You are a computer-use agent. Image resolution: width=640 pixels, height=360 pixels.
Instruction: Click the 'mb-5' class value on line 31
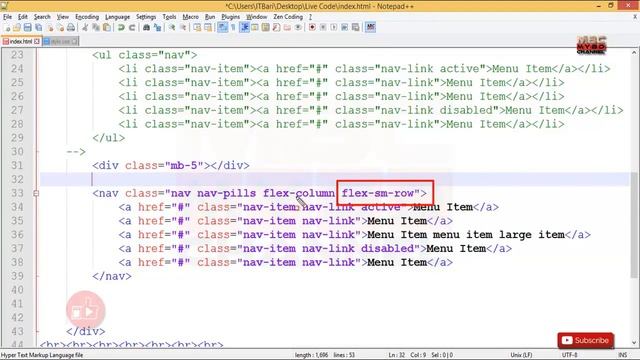[184, 165]
